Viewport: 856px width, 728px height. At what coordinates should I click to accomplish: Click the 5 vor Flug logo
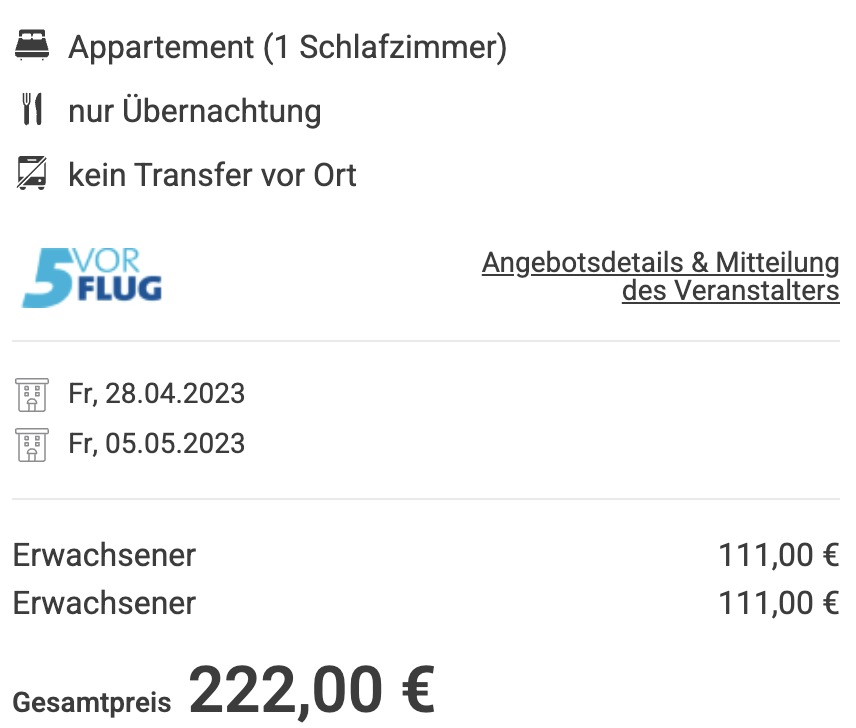[92, 277]
